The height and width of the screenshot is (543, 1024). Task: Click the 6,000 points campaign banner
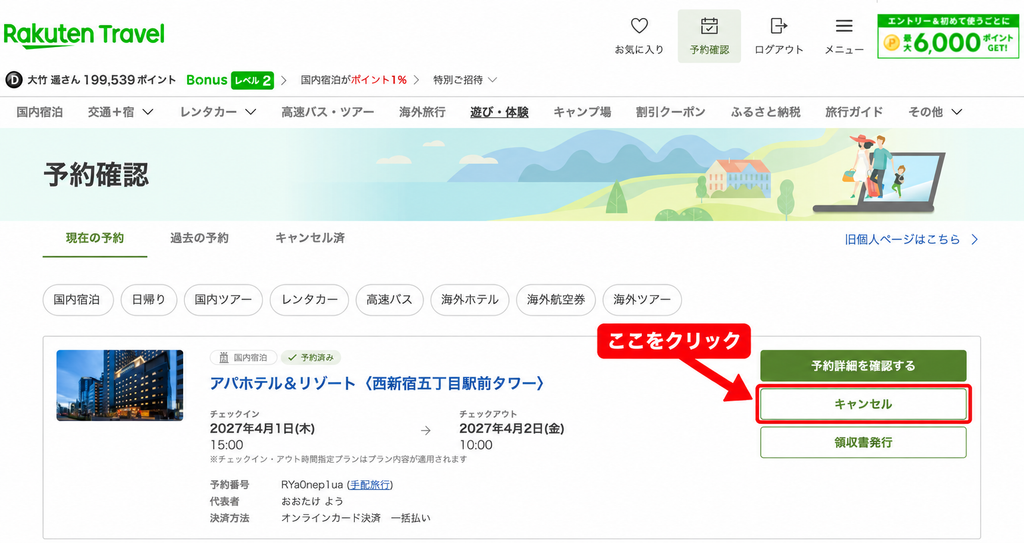pyautogui.click(x=948, y=37)
